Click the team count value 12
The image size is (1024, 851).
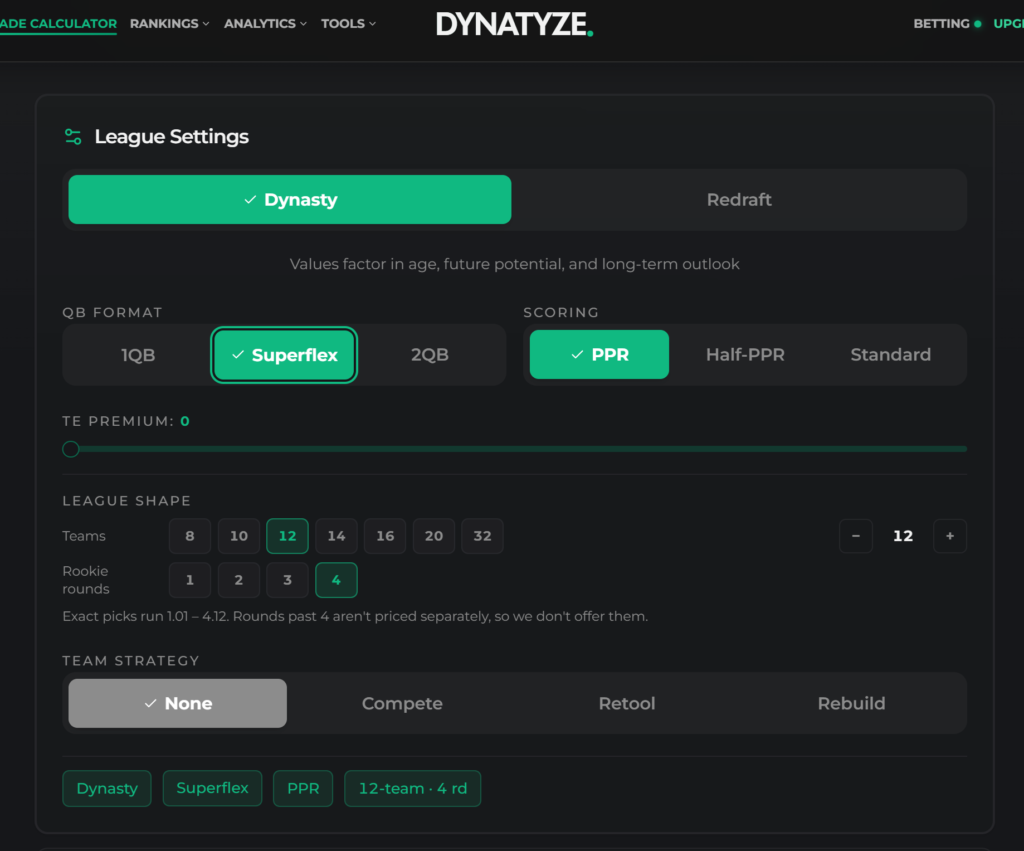pos(903,536)
